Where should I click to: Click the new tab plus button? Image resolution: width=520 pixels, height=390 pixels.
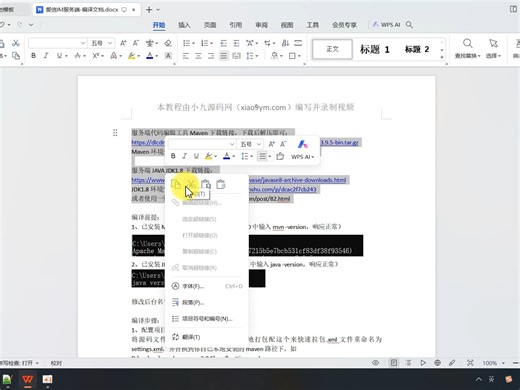tap(149, 10)
